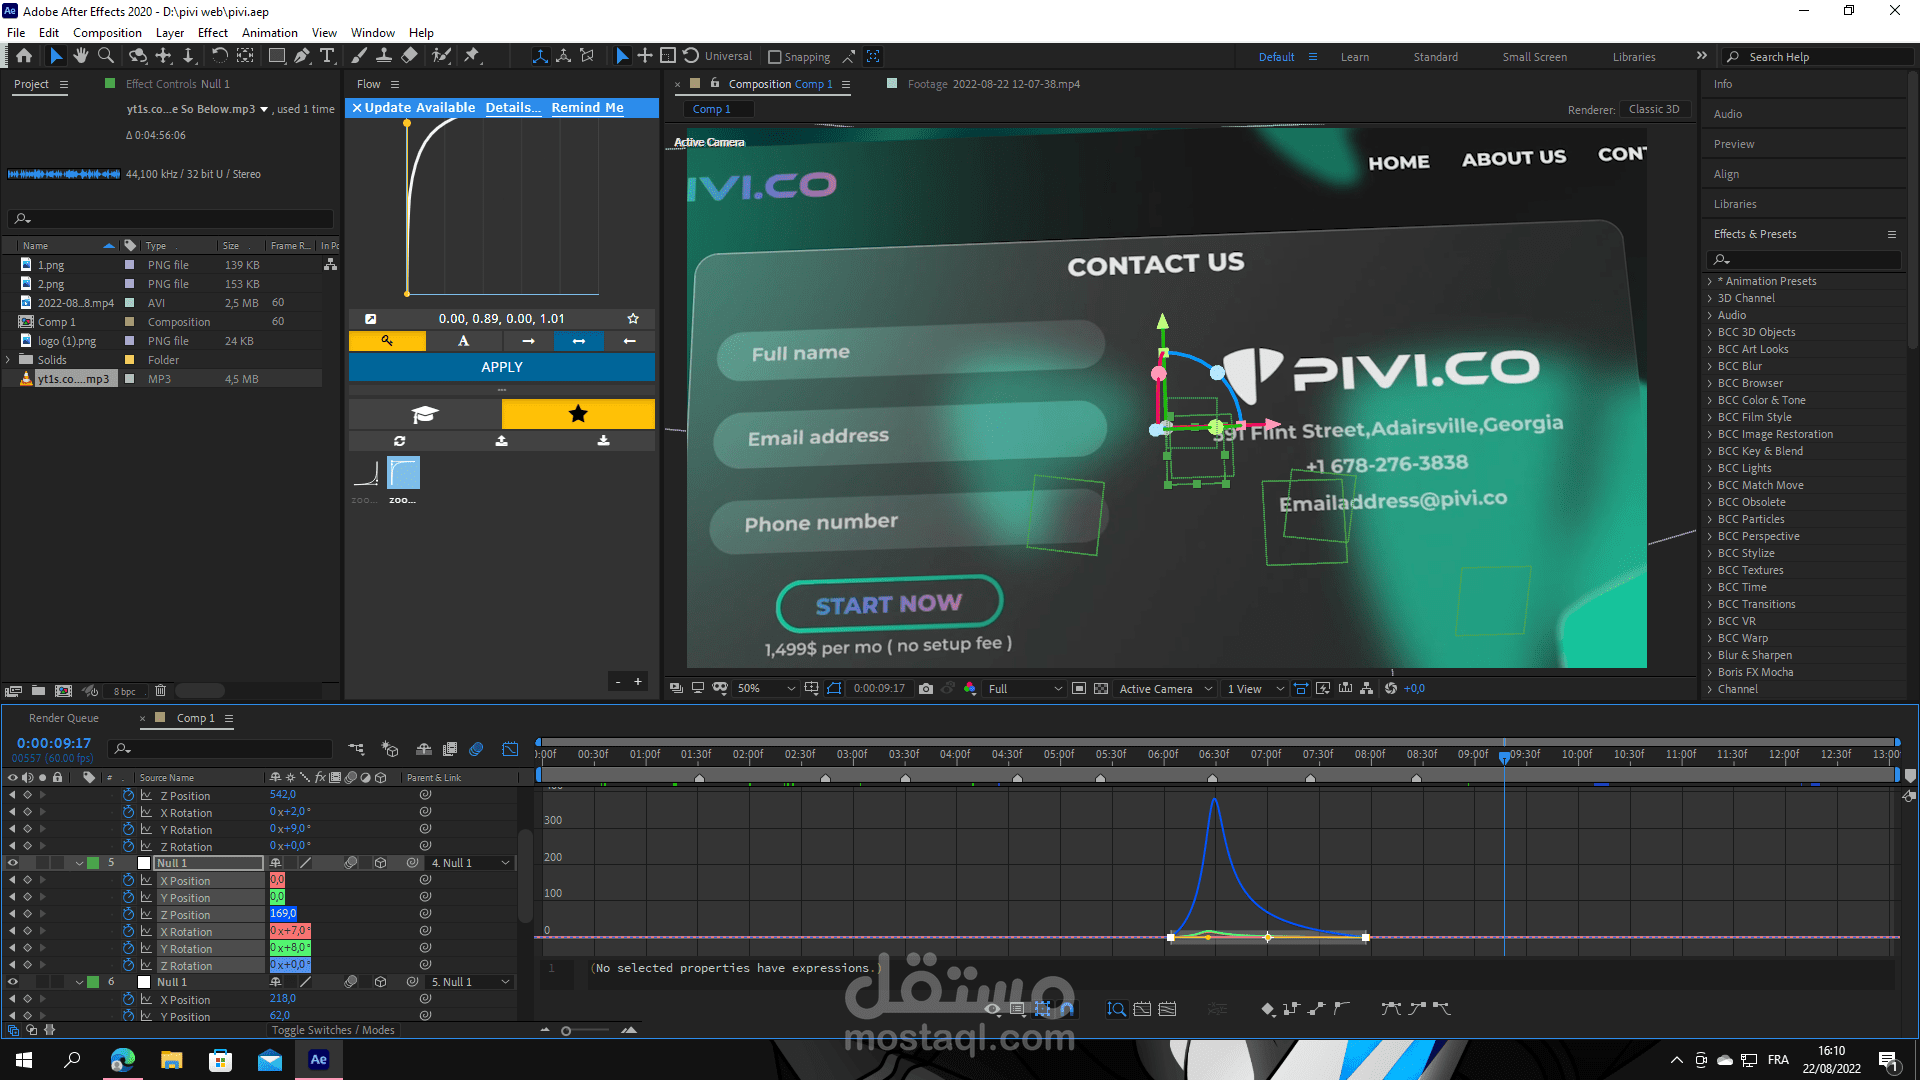Screen dimensions: 1920x1080
Task: Click Toggle Switches / Modes button
Action: coord(333,1030)
